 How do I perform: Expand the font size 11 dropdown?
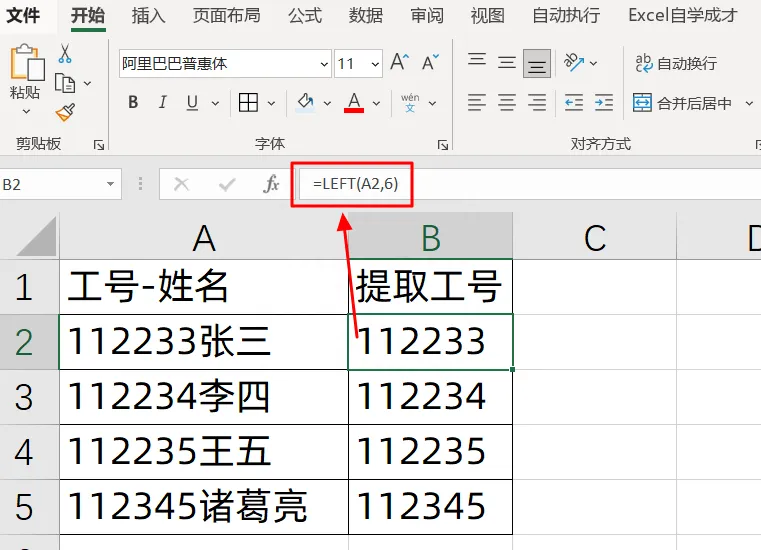(x=375, y=64)
